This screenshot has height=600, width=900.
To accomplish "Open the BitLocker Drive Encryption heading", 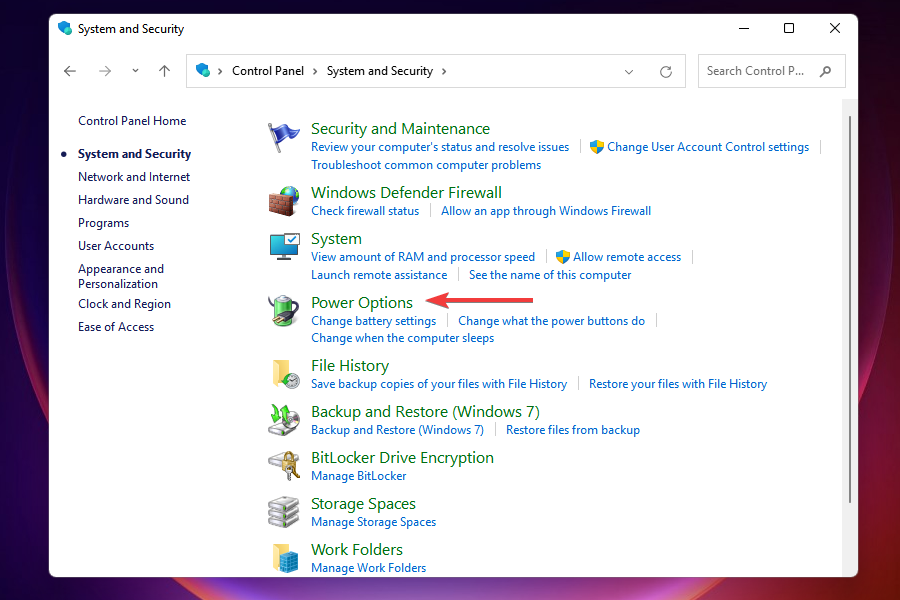I will point(402,458).
